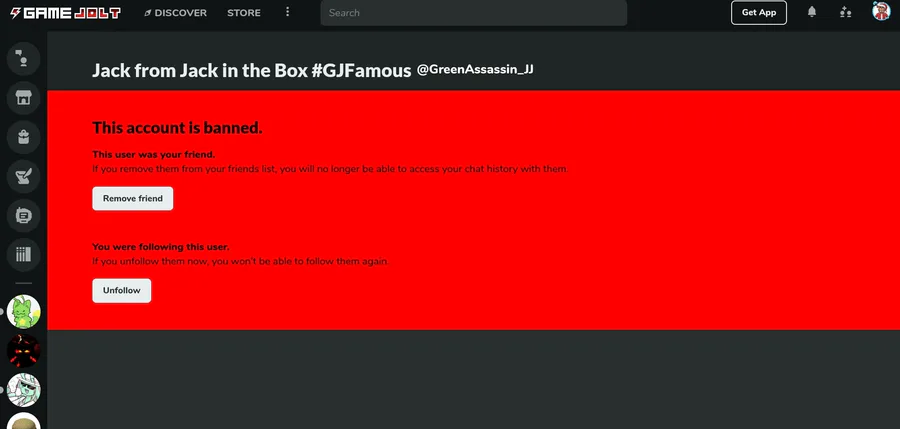Open the notifications bell
Screen dimensions: 900x429
812,13
